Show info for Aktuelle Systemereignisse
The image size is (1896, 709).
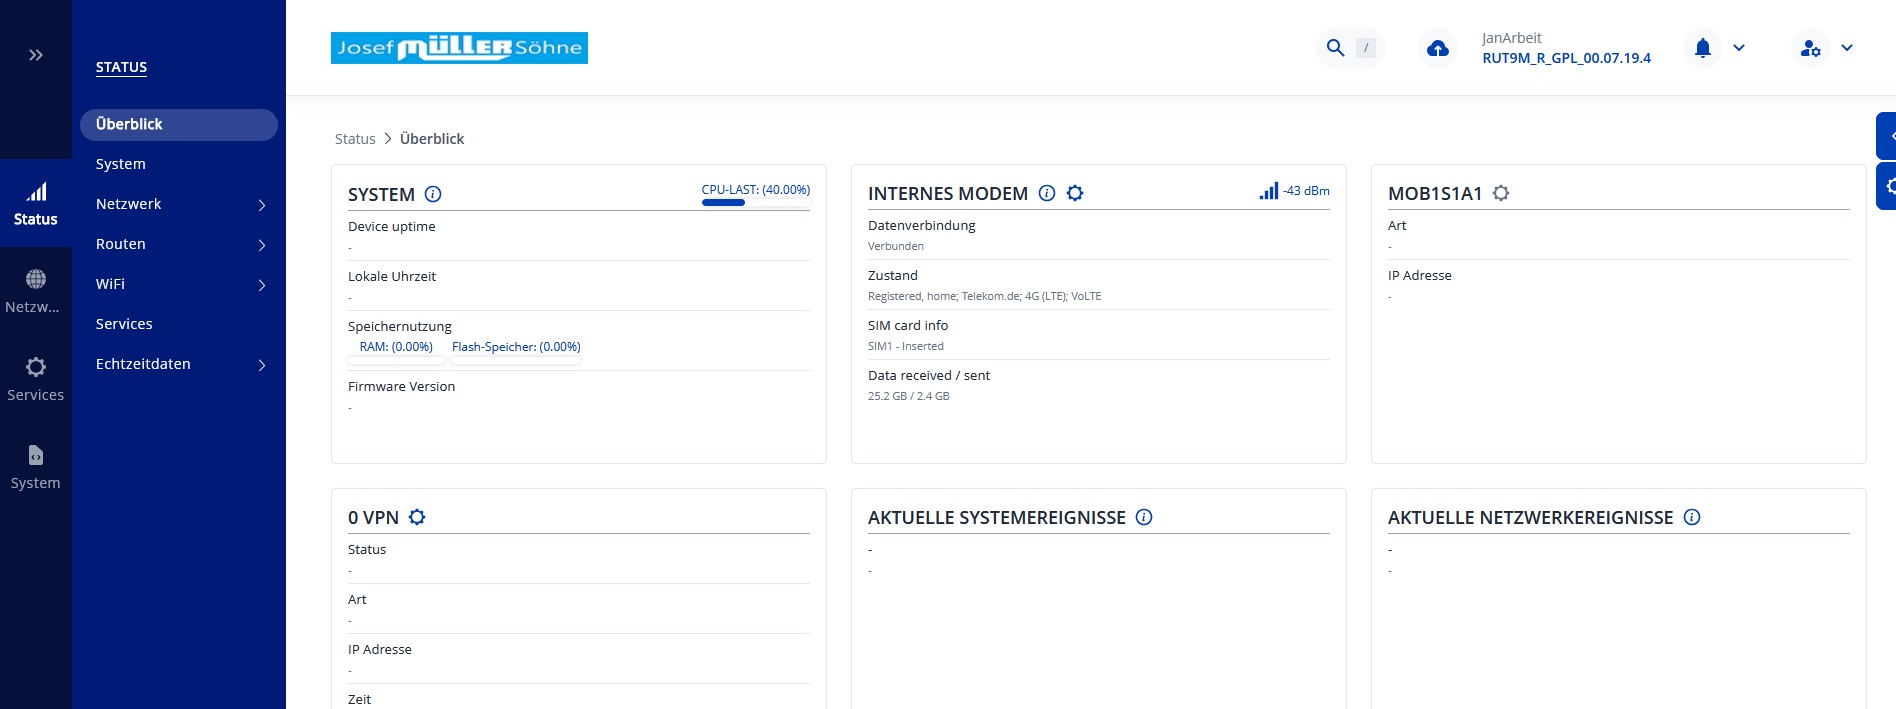(x=1144, y=517)
